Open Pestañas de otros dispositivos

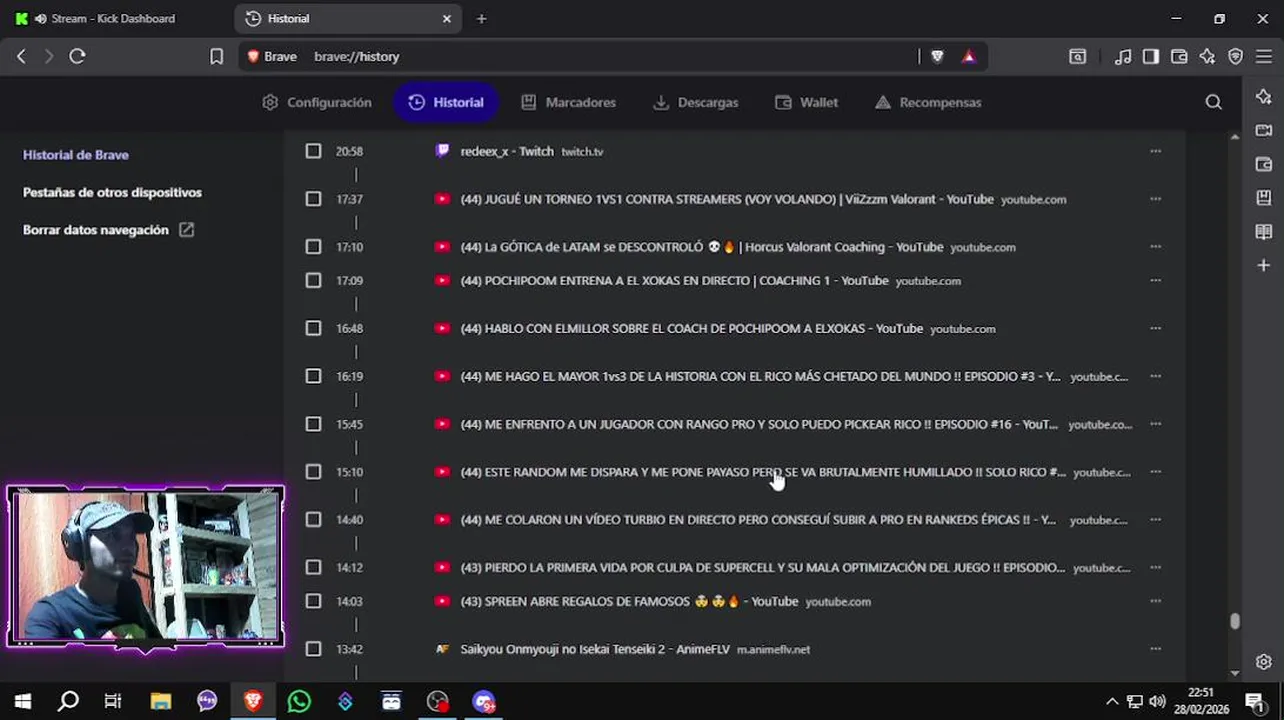click(112, 192)
